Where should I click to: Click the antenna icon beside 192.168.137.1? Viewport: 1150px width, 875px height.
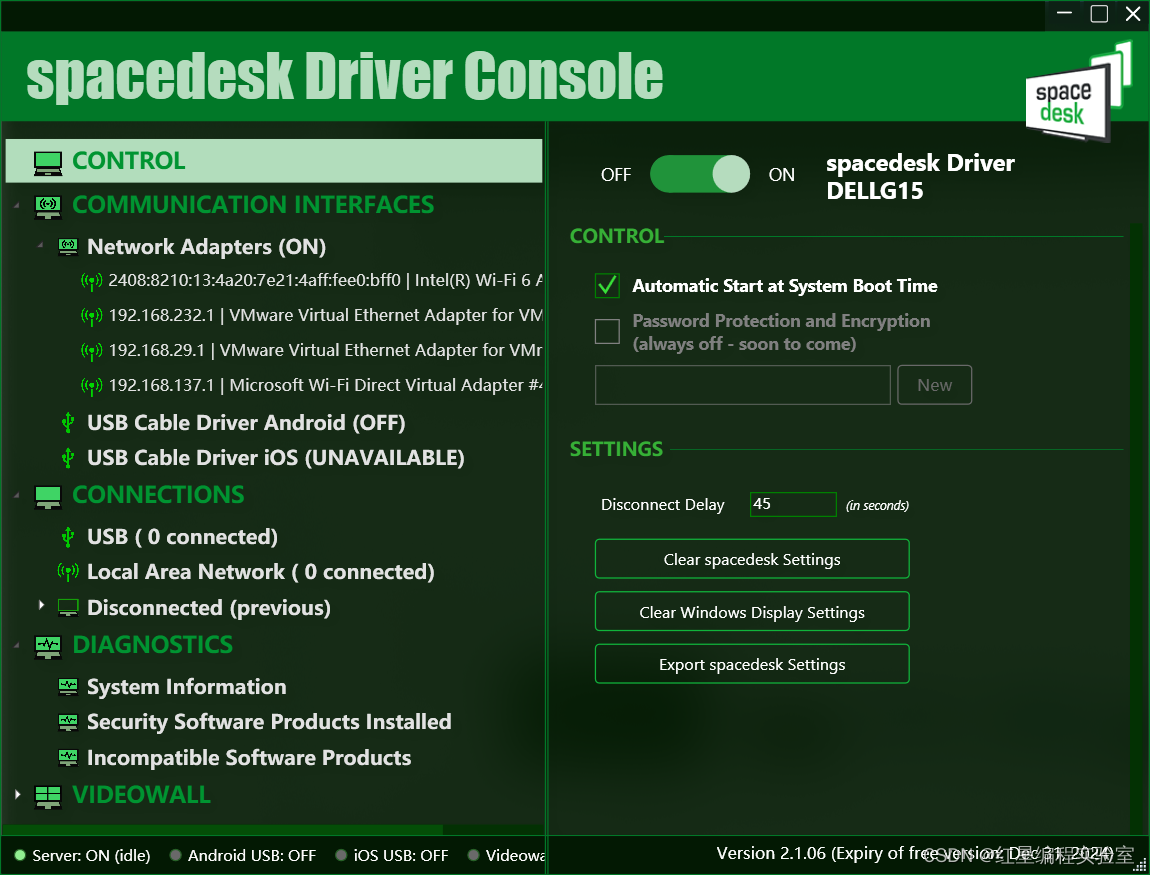(91, 386)
